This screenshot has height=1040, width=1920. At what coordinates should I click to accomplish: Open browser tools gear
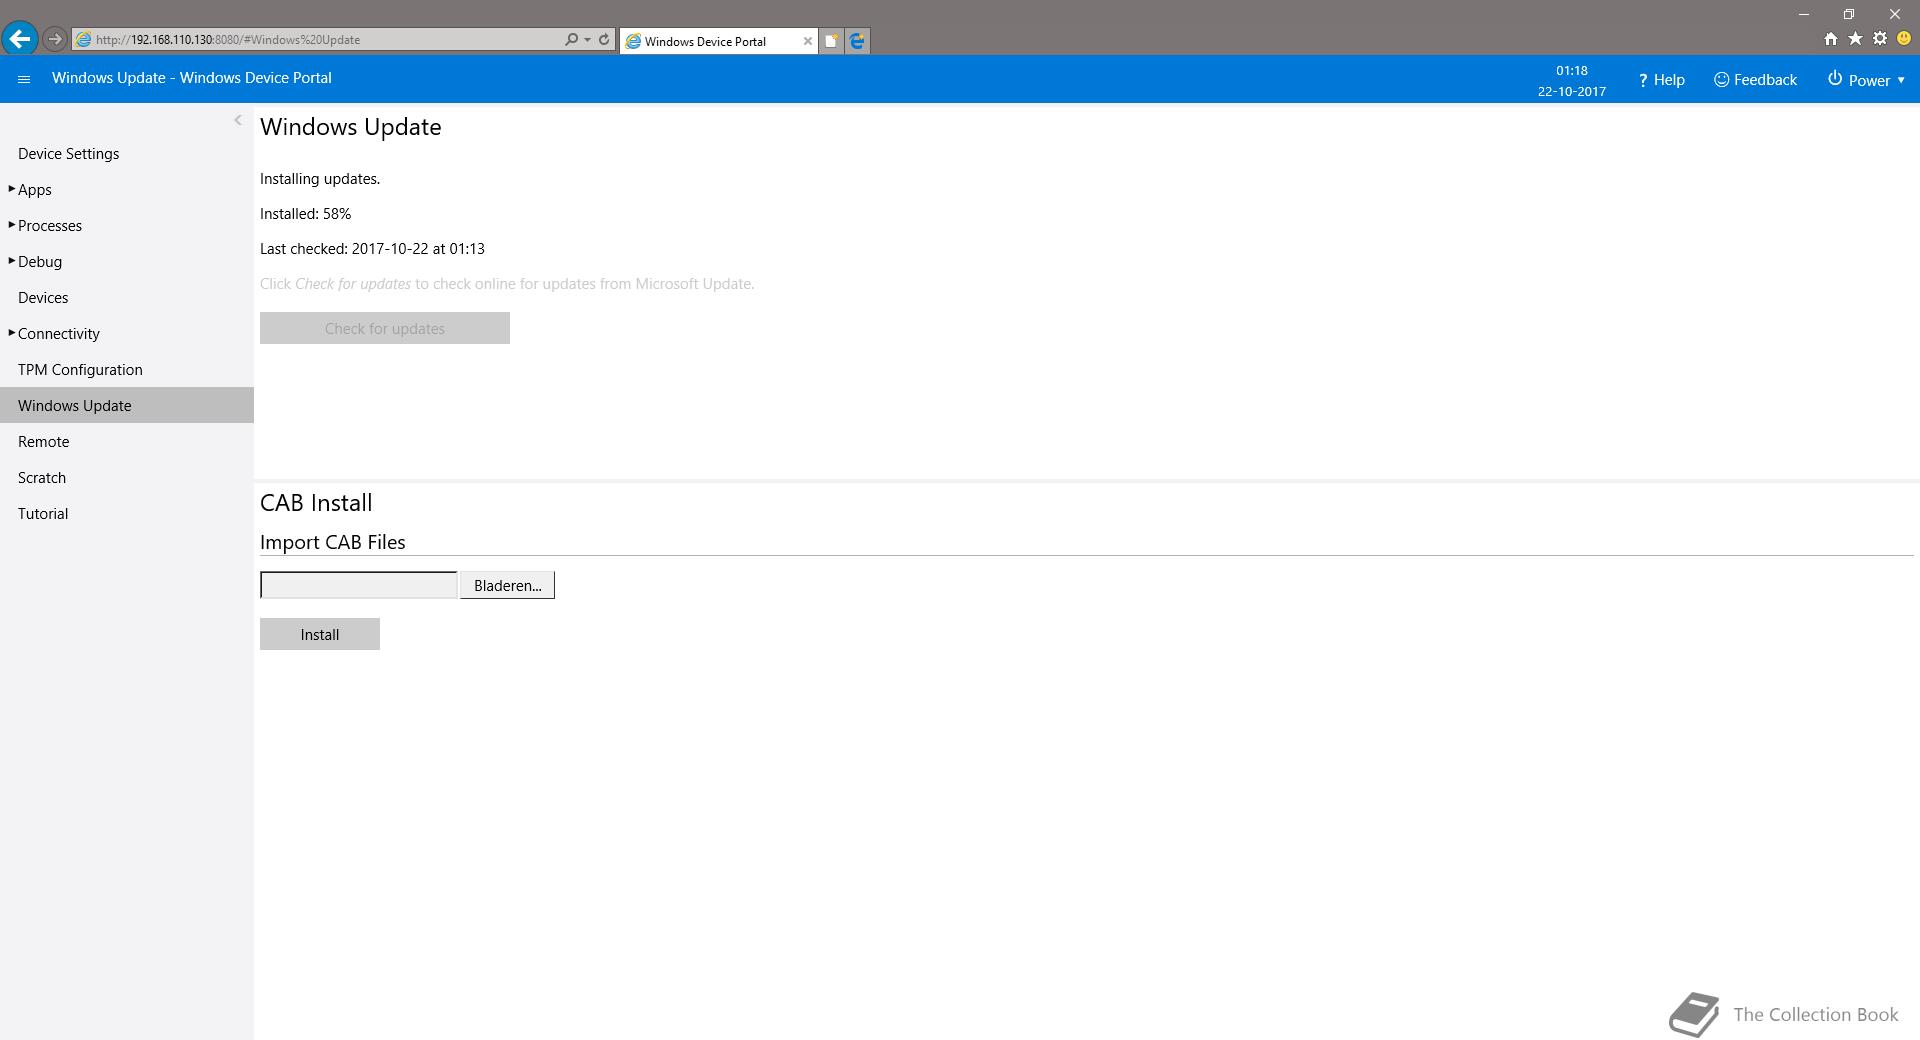(x=1880, y=39)
